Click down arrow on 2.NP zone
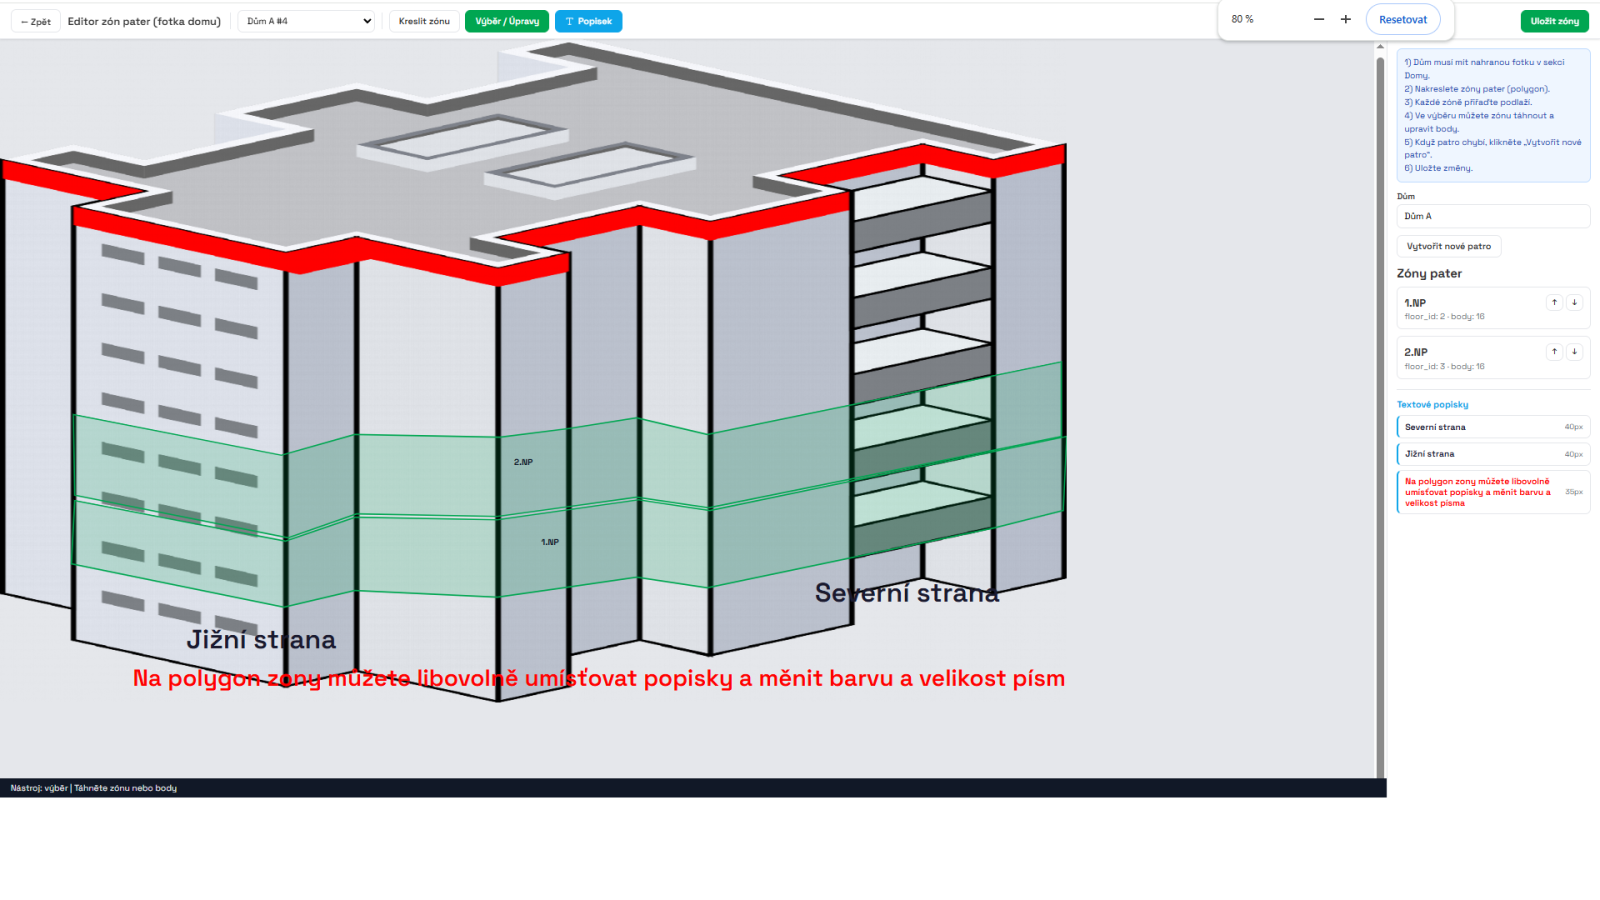Viewport: 1600px width, 900px height. tap(1574, 352)
